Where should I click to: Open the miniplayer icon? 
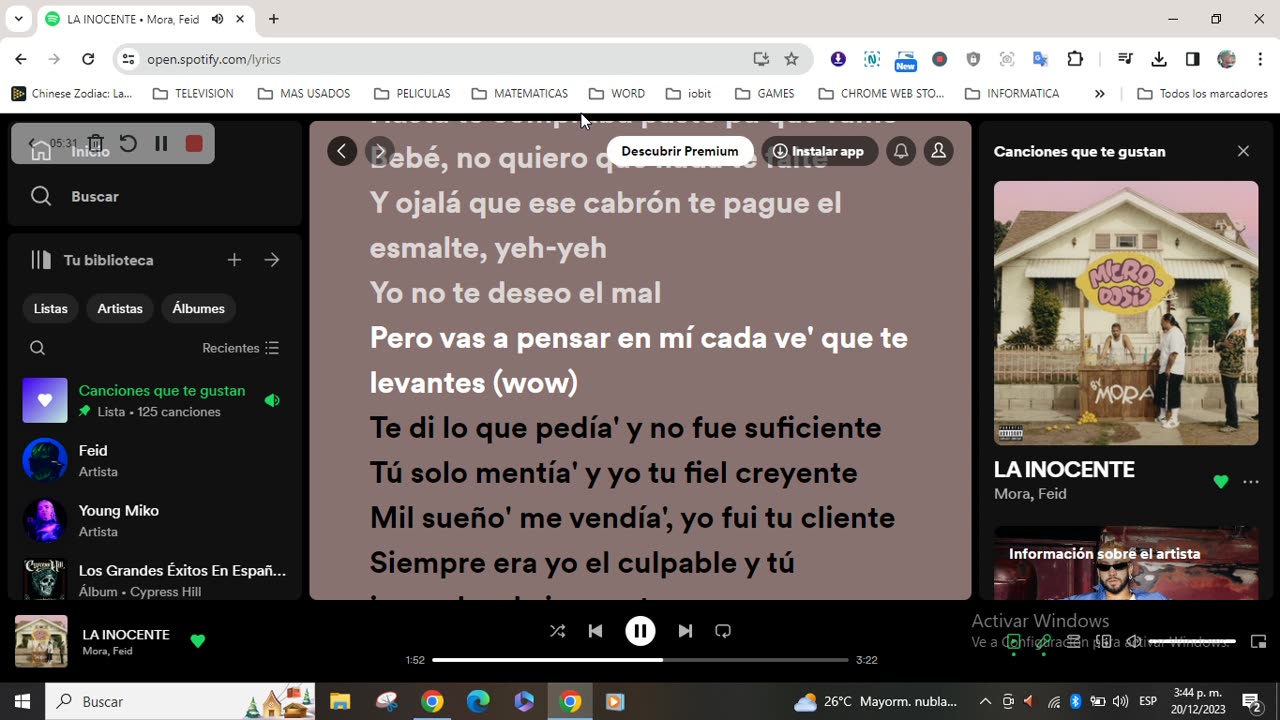coord(1259,642)
